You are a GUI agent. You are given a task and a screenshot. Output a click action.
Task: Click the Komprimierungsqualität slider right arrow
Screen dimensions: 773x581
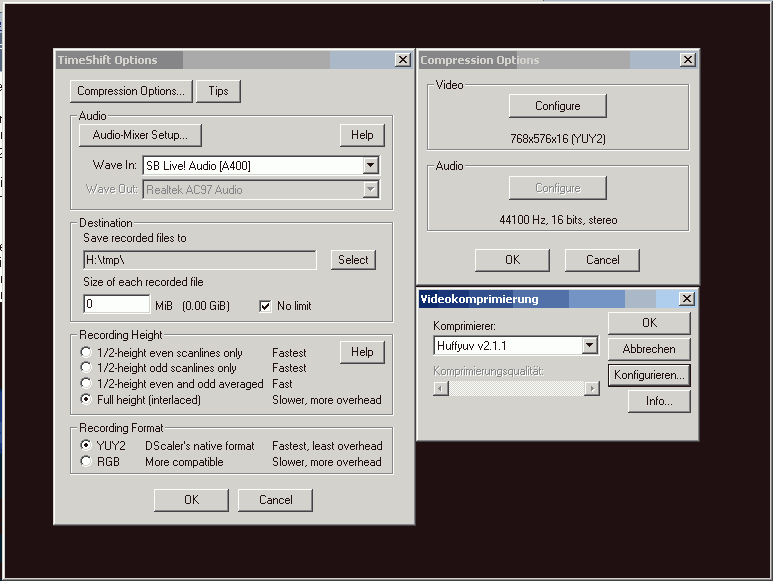593,388
